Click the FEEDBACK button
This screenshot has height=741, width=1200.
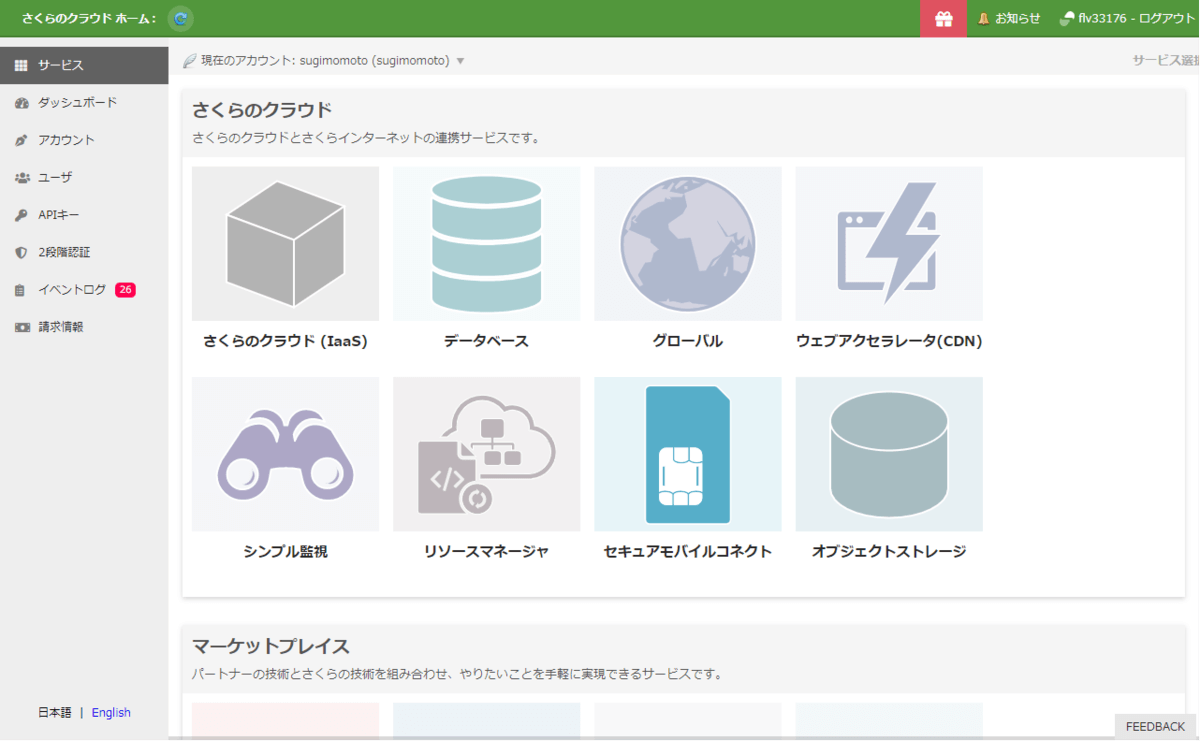[1155, 727]
